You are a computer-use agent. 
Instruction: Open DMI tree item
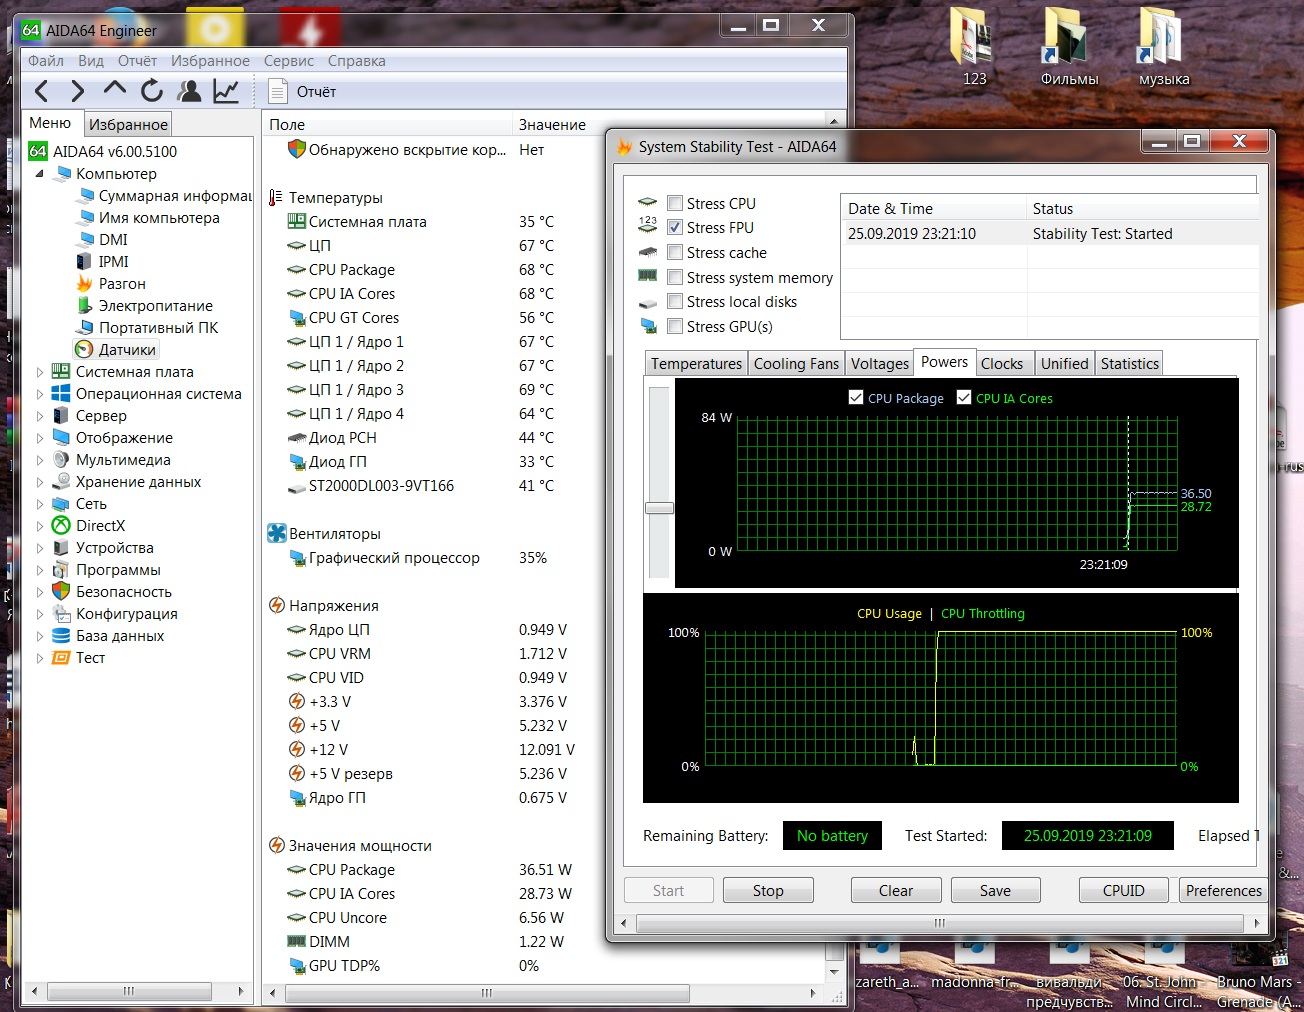point(113,240)
